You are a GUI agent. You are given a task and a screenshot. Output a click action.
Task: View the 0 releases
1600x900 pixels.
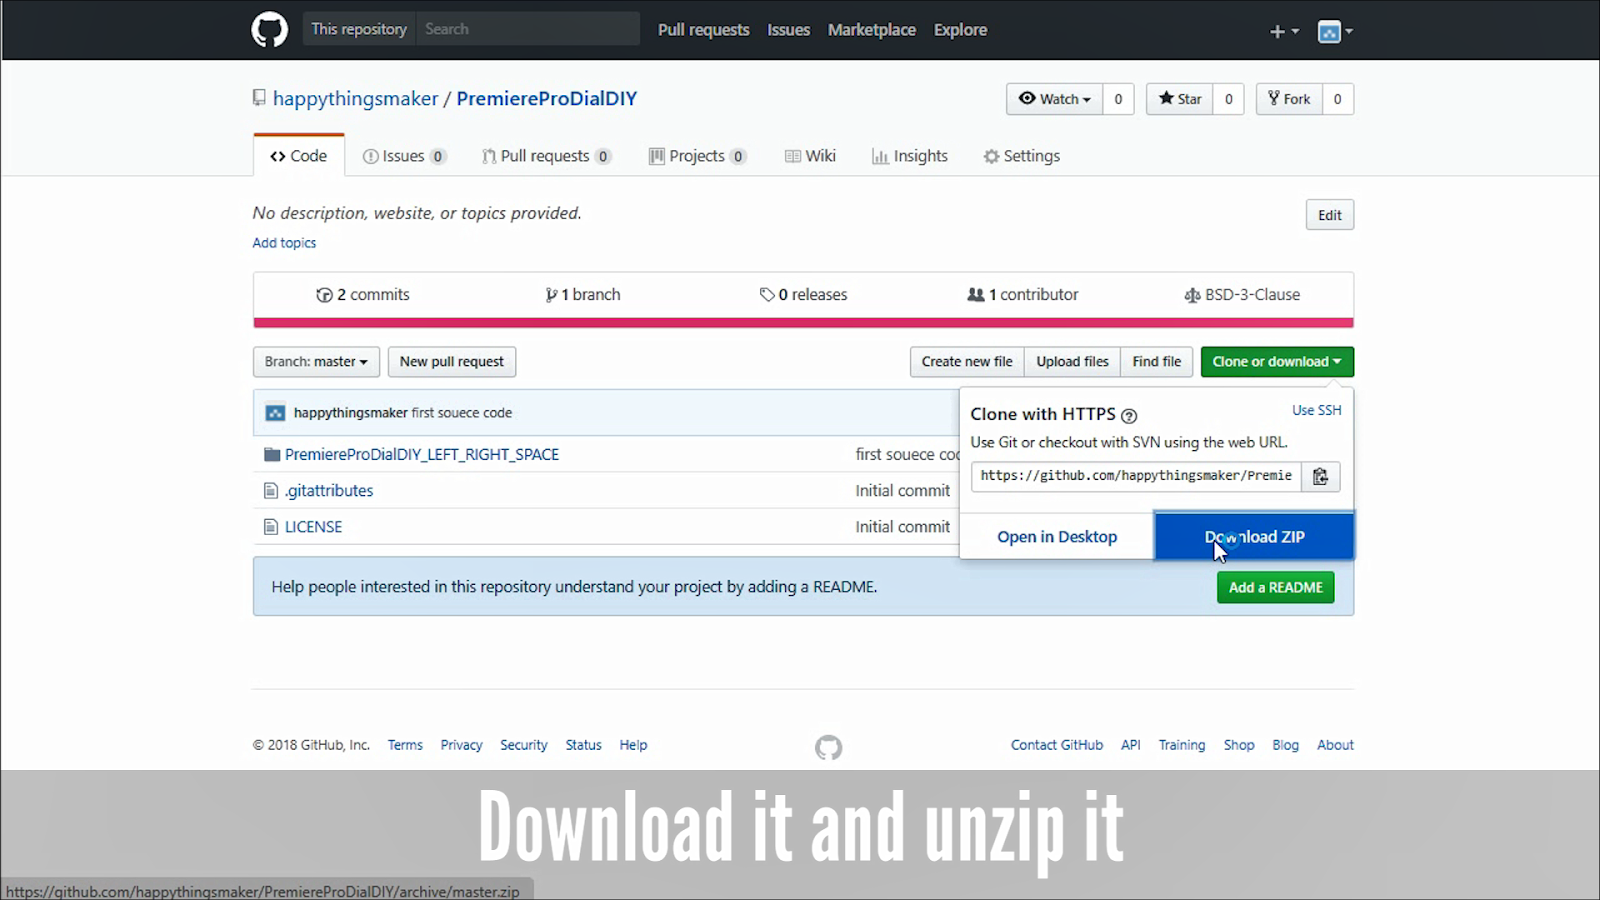click(803, 295)
